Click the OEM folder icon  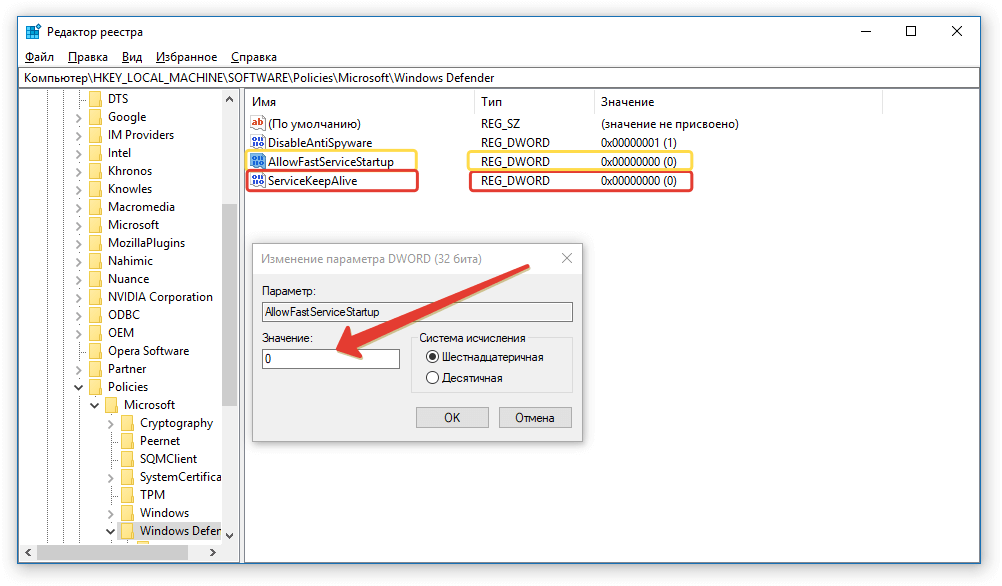[x=95, y=332]
